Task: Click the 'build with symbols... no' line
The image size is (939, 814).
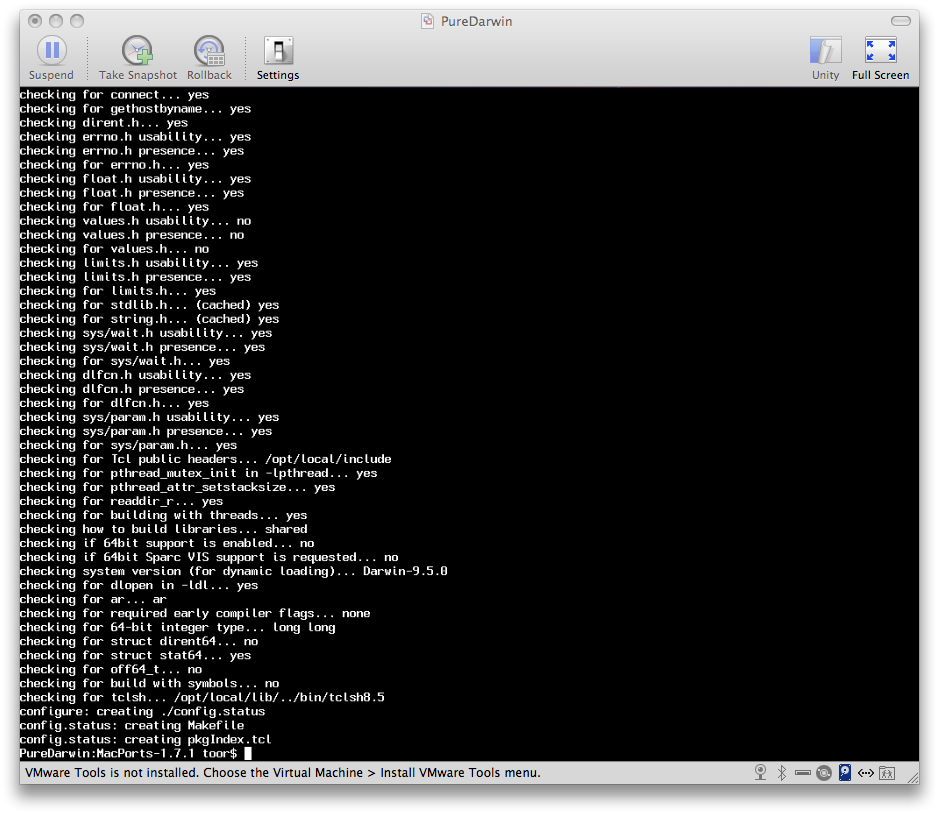Action: point(149,683)
